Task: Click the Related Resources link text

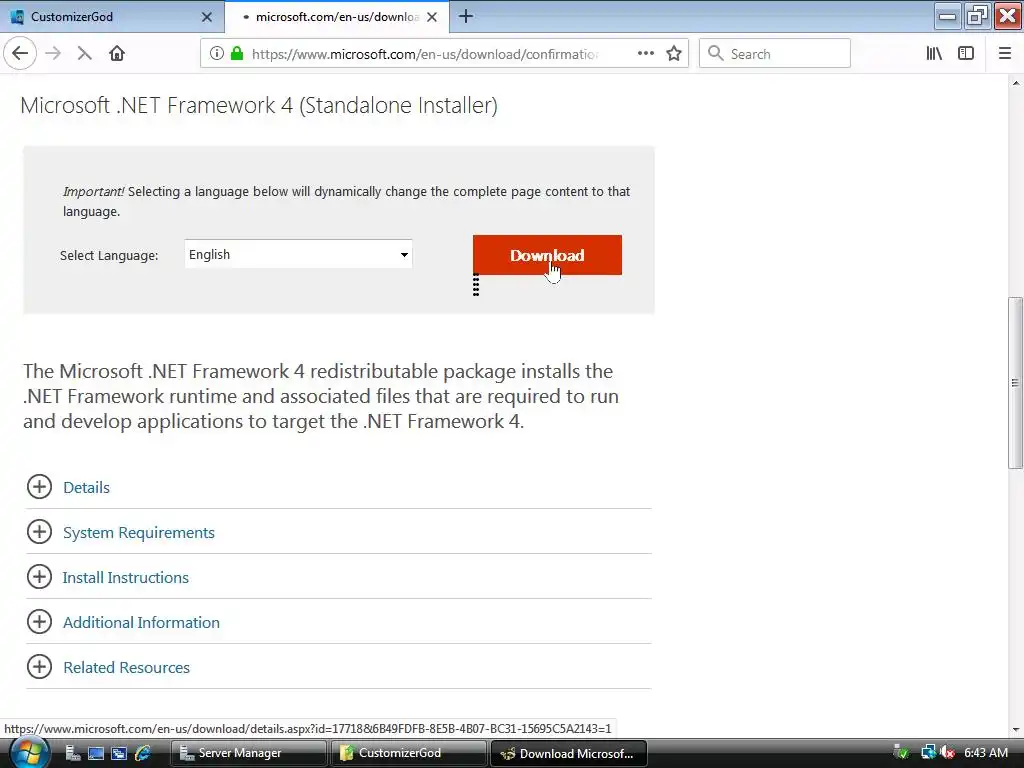Action: 126,668
